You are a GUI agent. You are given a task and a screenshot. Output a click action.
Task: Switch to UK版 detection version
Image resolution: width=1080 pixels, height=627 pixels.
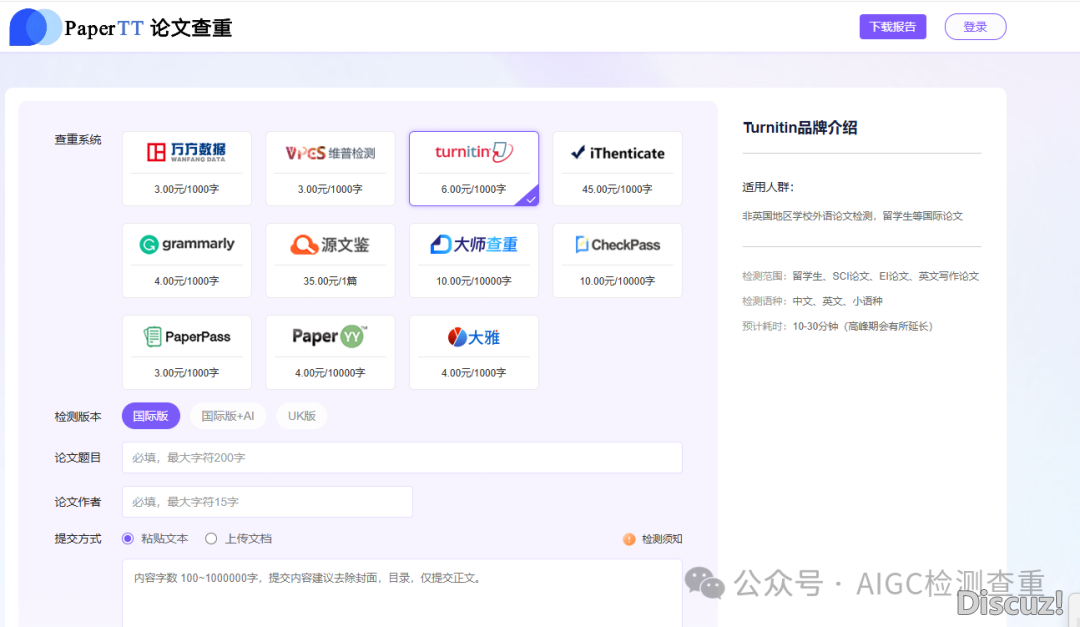tap(301, 416)
